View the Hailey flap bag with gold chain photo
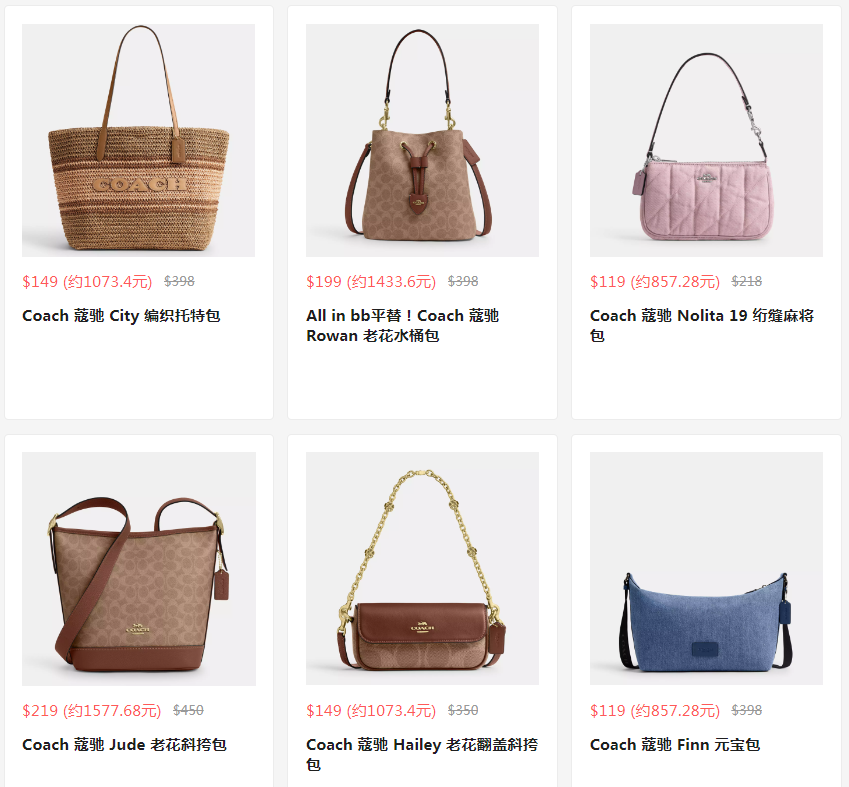The width and height of the screenshot is (849, 787). point(422,569)
